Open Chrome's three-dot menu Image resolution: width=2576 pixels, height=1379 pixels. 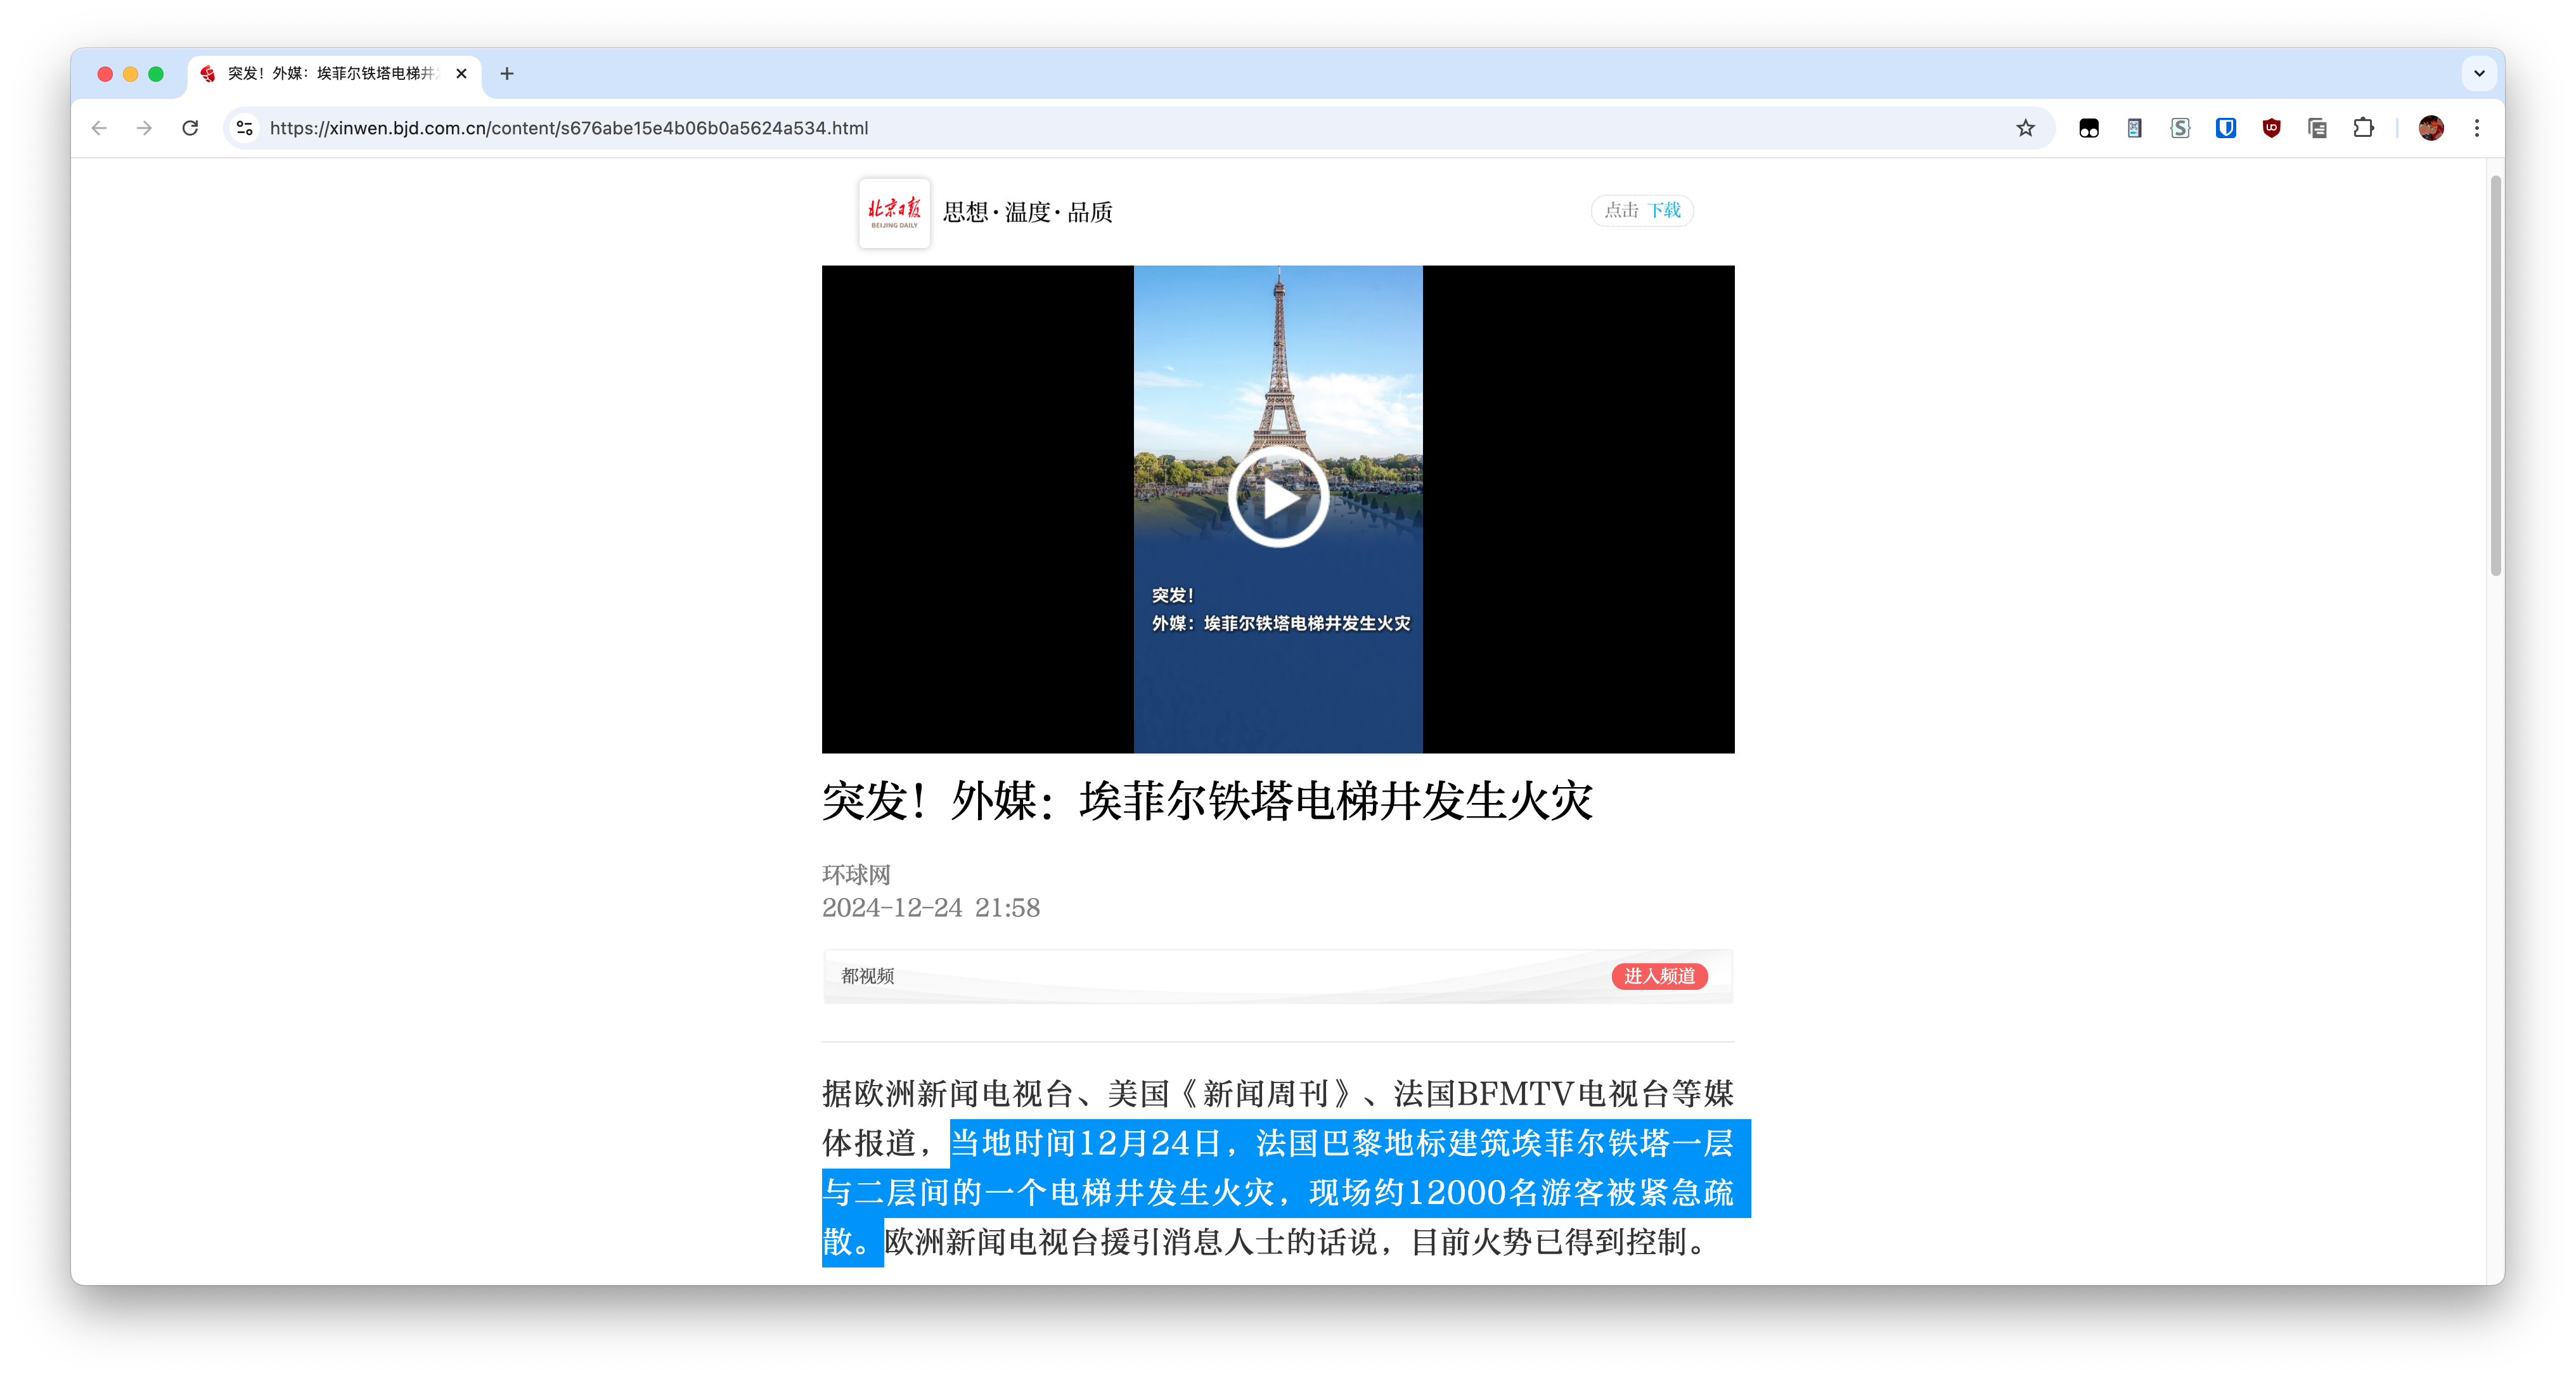tap(2477, 128)
